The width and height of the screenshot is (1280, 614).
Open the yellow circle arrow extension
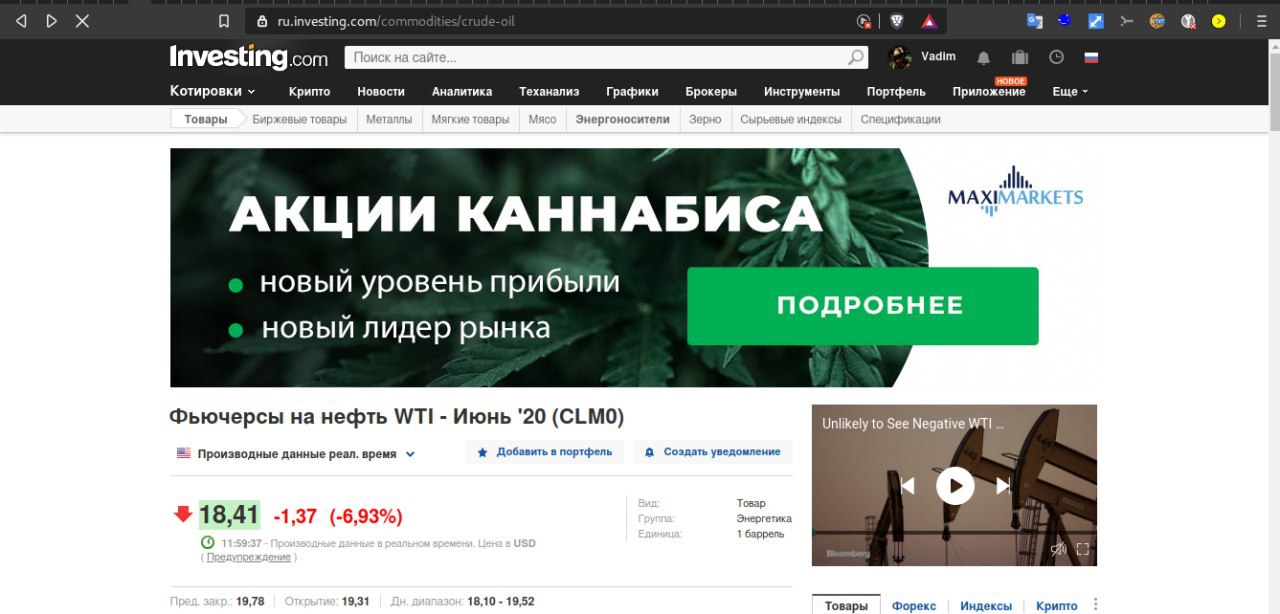point(1218,20)
